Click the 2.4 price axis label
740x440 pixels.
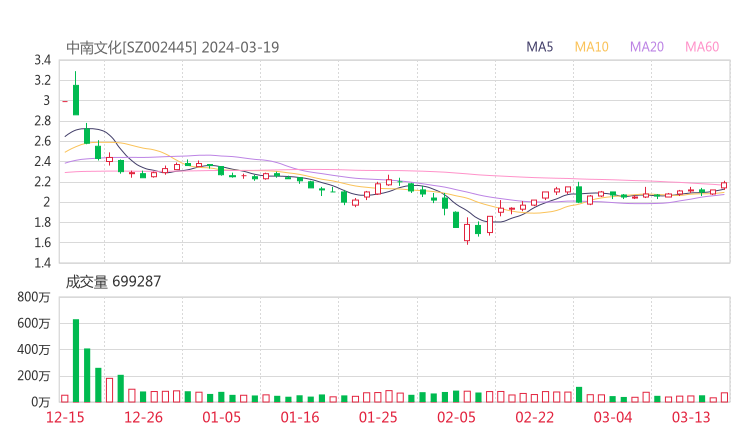click(42, 161)
